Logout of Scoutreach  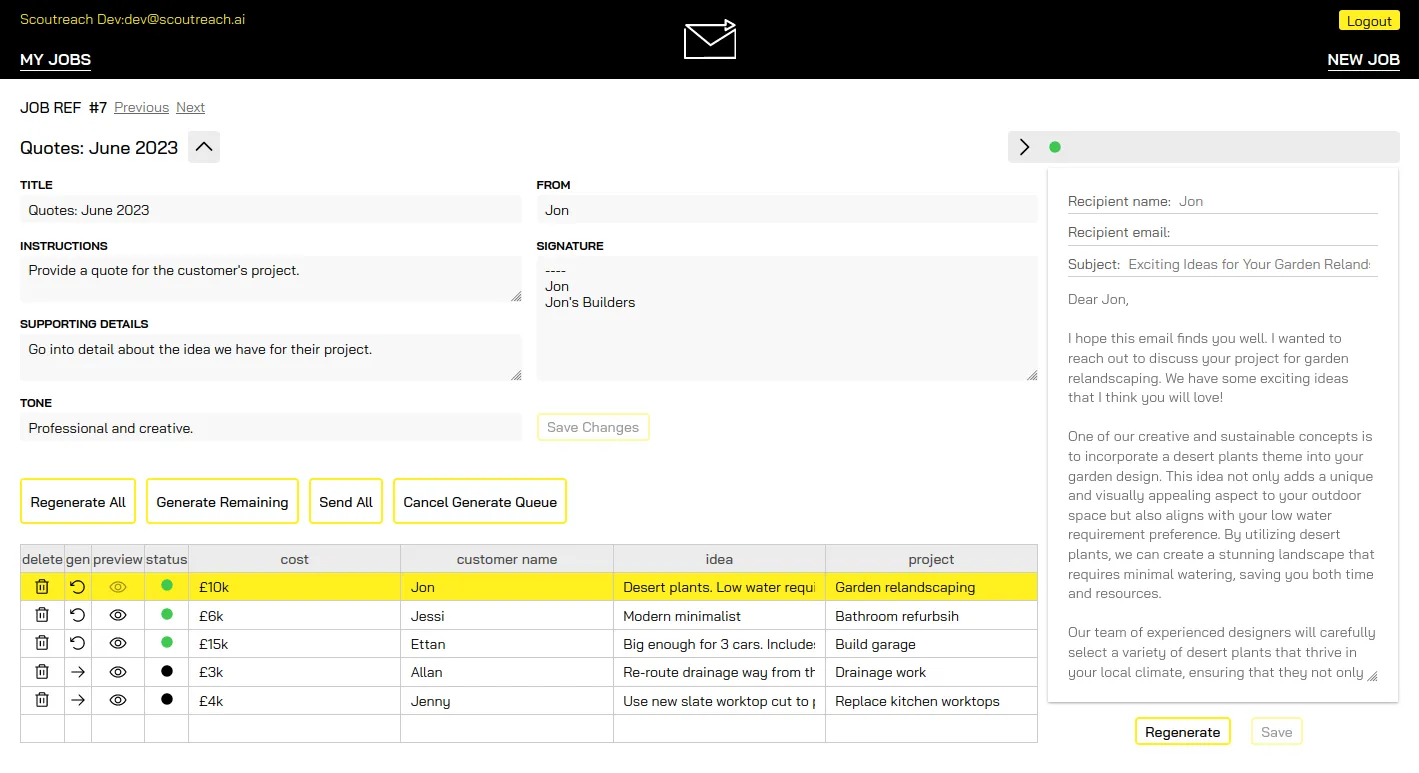tap(1368, 20)
